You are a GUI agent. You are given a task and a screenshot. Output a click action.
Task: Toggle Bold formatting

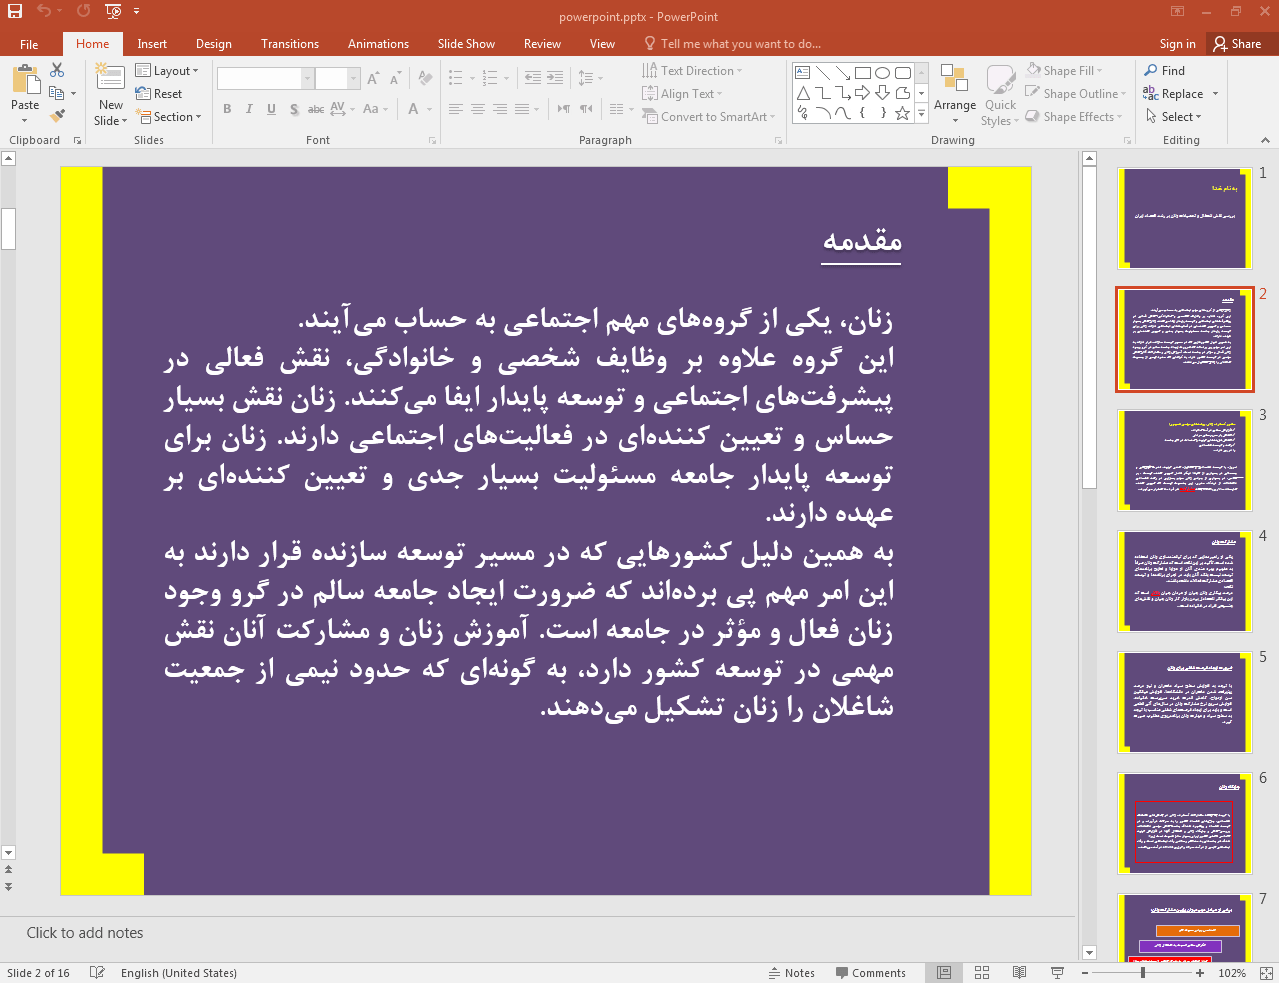click(227, 109)
